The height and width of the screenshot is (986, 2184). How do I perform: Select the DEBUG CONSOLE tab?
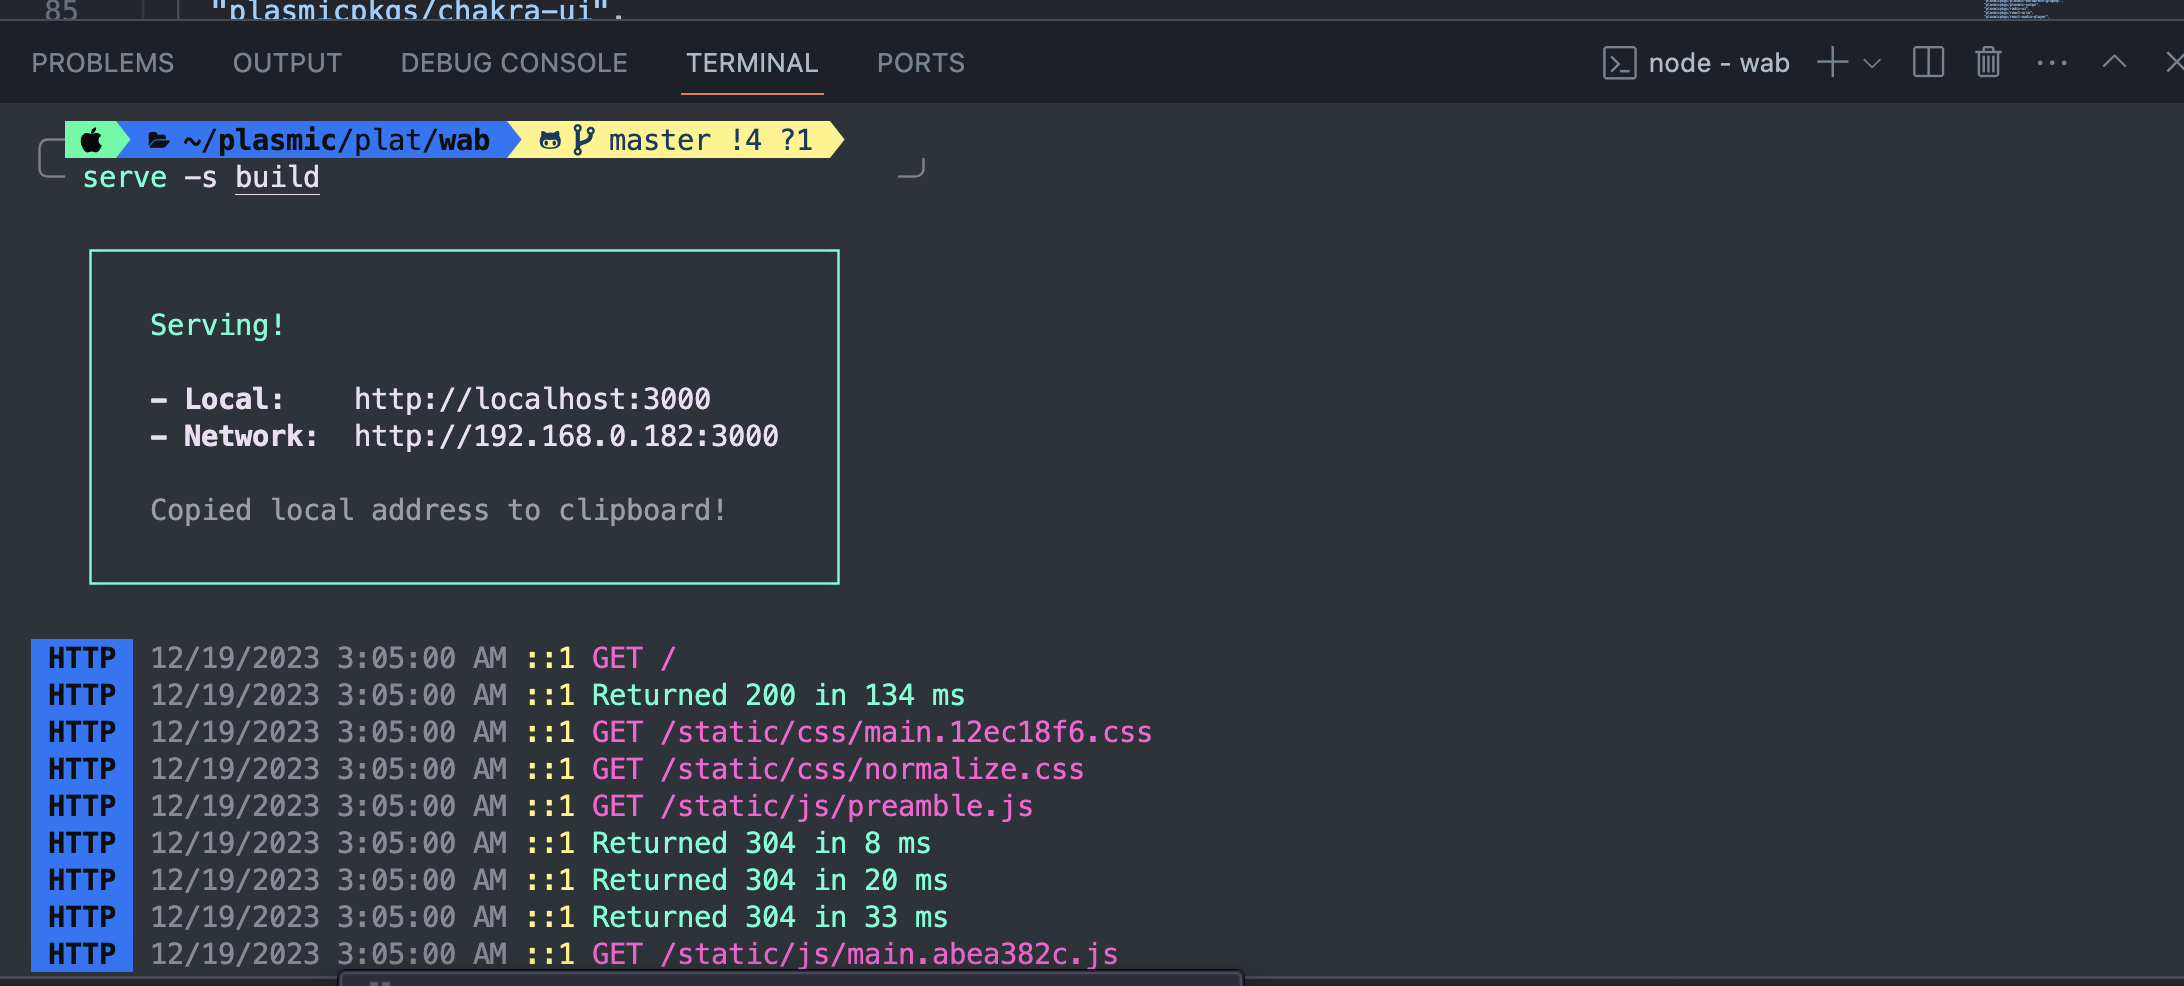514,63
